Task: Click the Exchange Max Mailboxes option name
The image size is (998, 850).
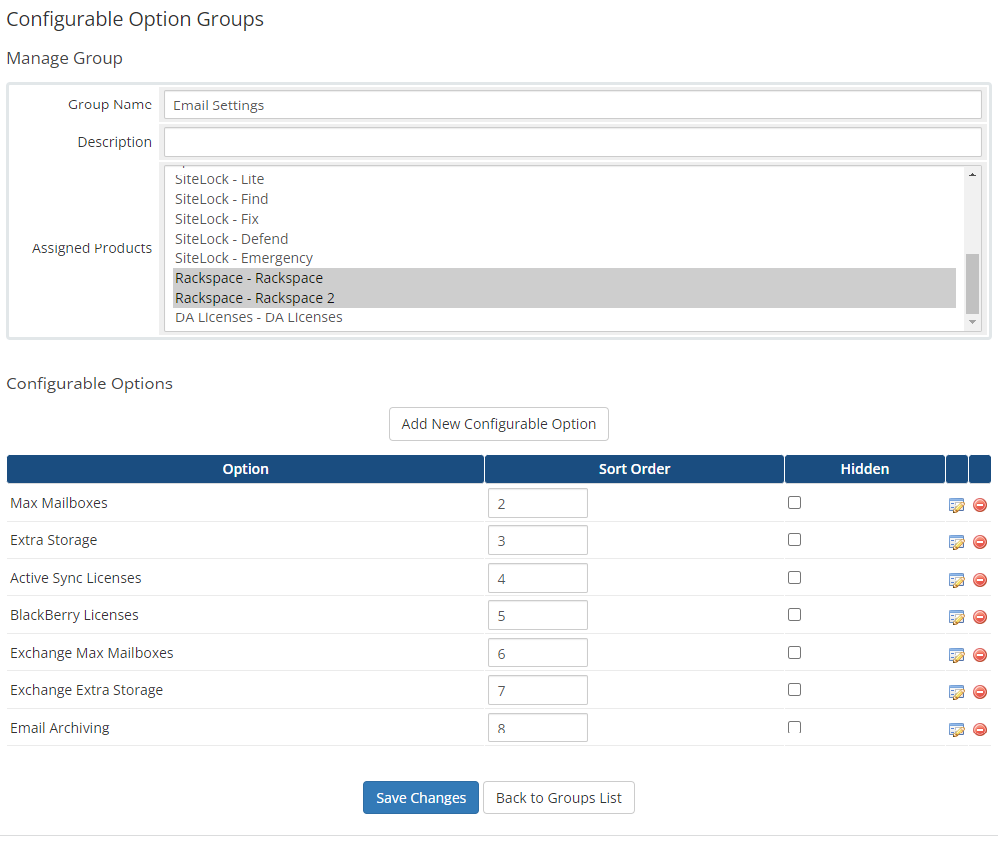Action: click(92, 653)
